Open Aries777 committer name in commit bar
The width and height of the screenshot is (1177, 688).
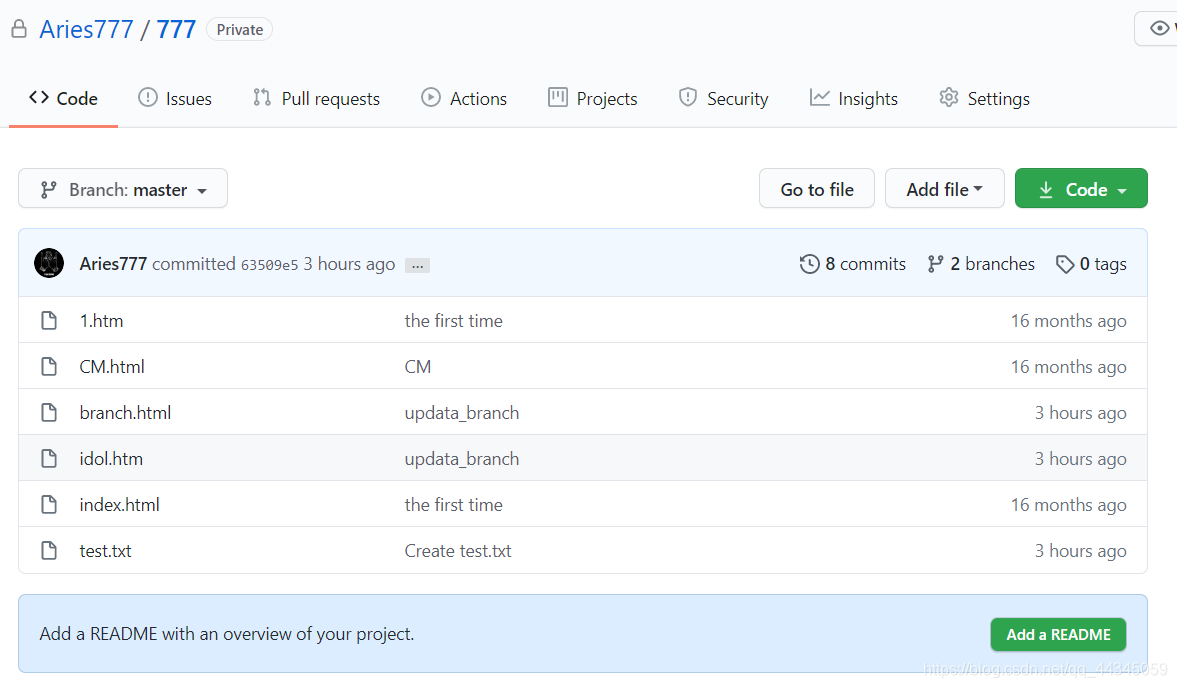pos(113,264)
